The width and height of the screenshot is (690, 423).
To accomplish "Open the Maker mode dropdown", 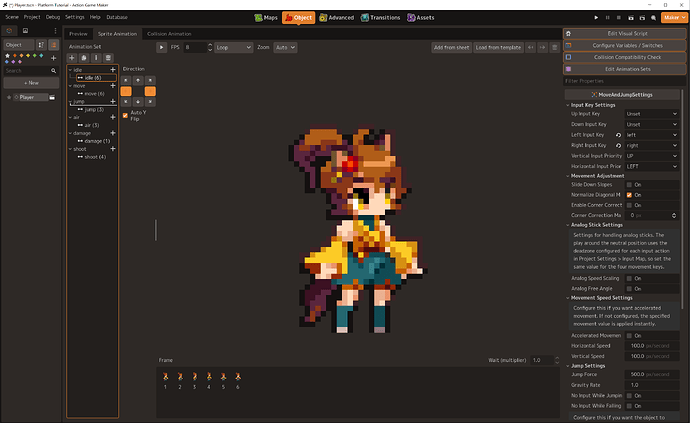I will coord(674,18).
